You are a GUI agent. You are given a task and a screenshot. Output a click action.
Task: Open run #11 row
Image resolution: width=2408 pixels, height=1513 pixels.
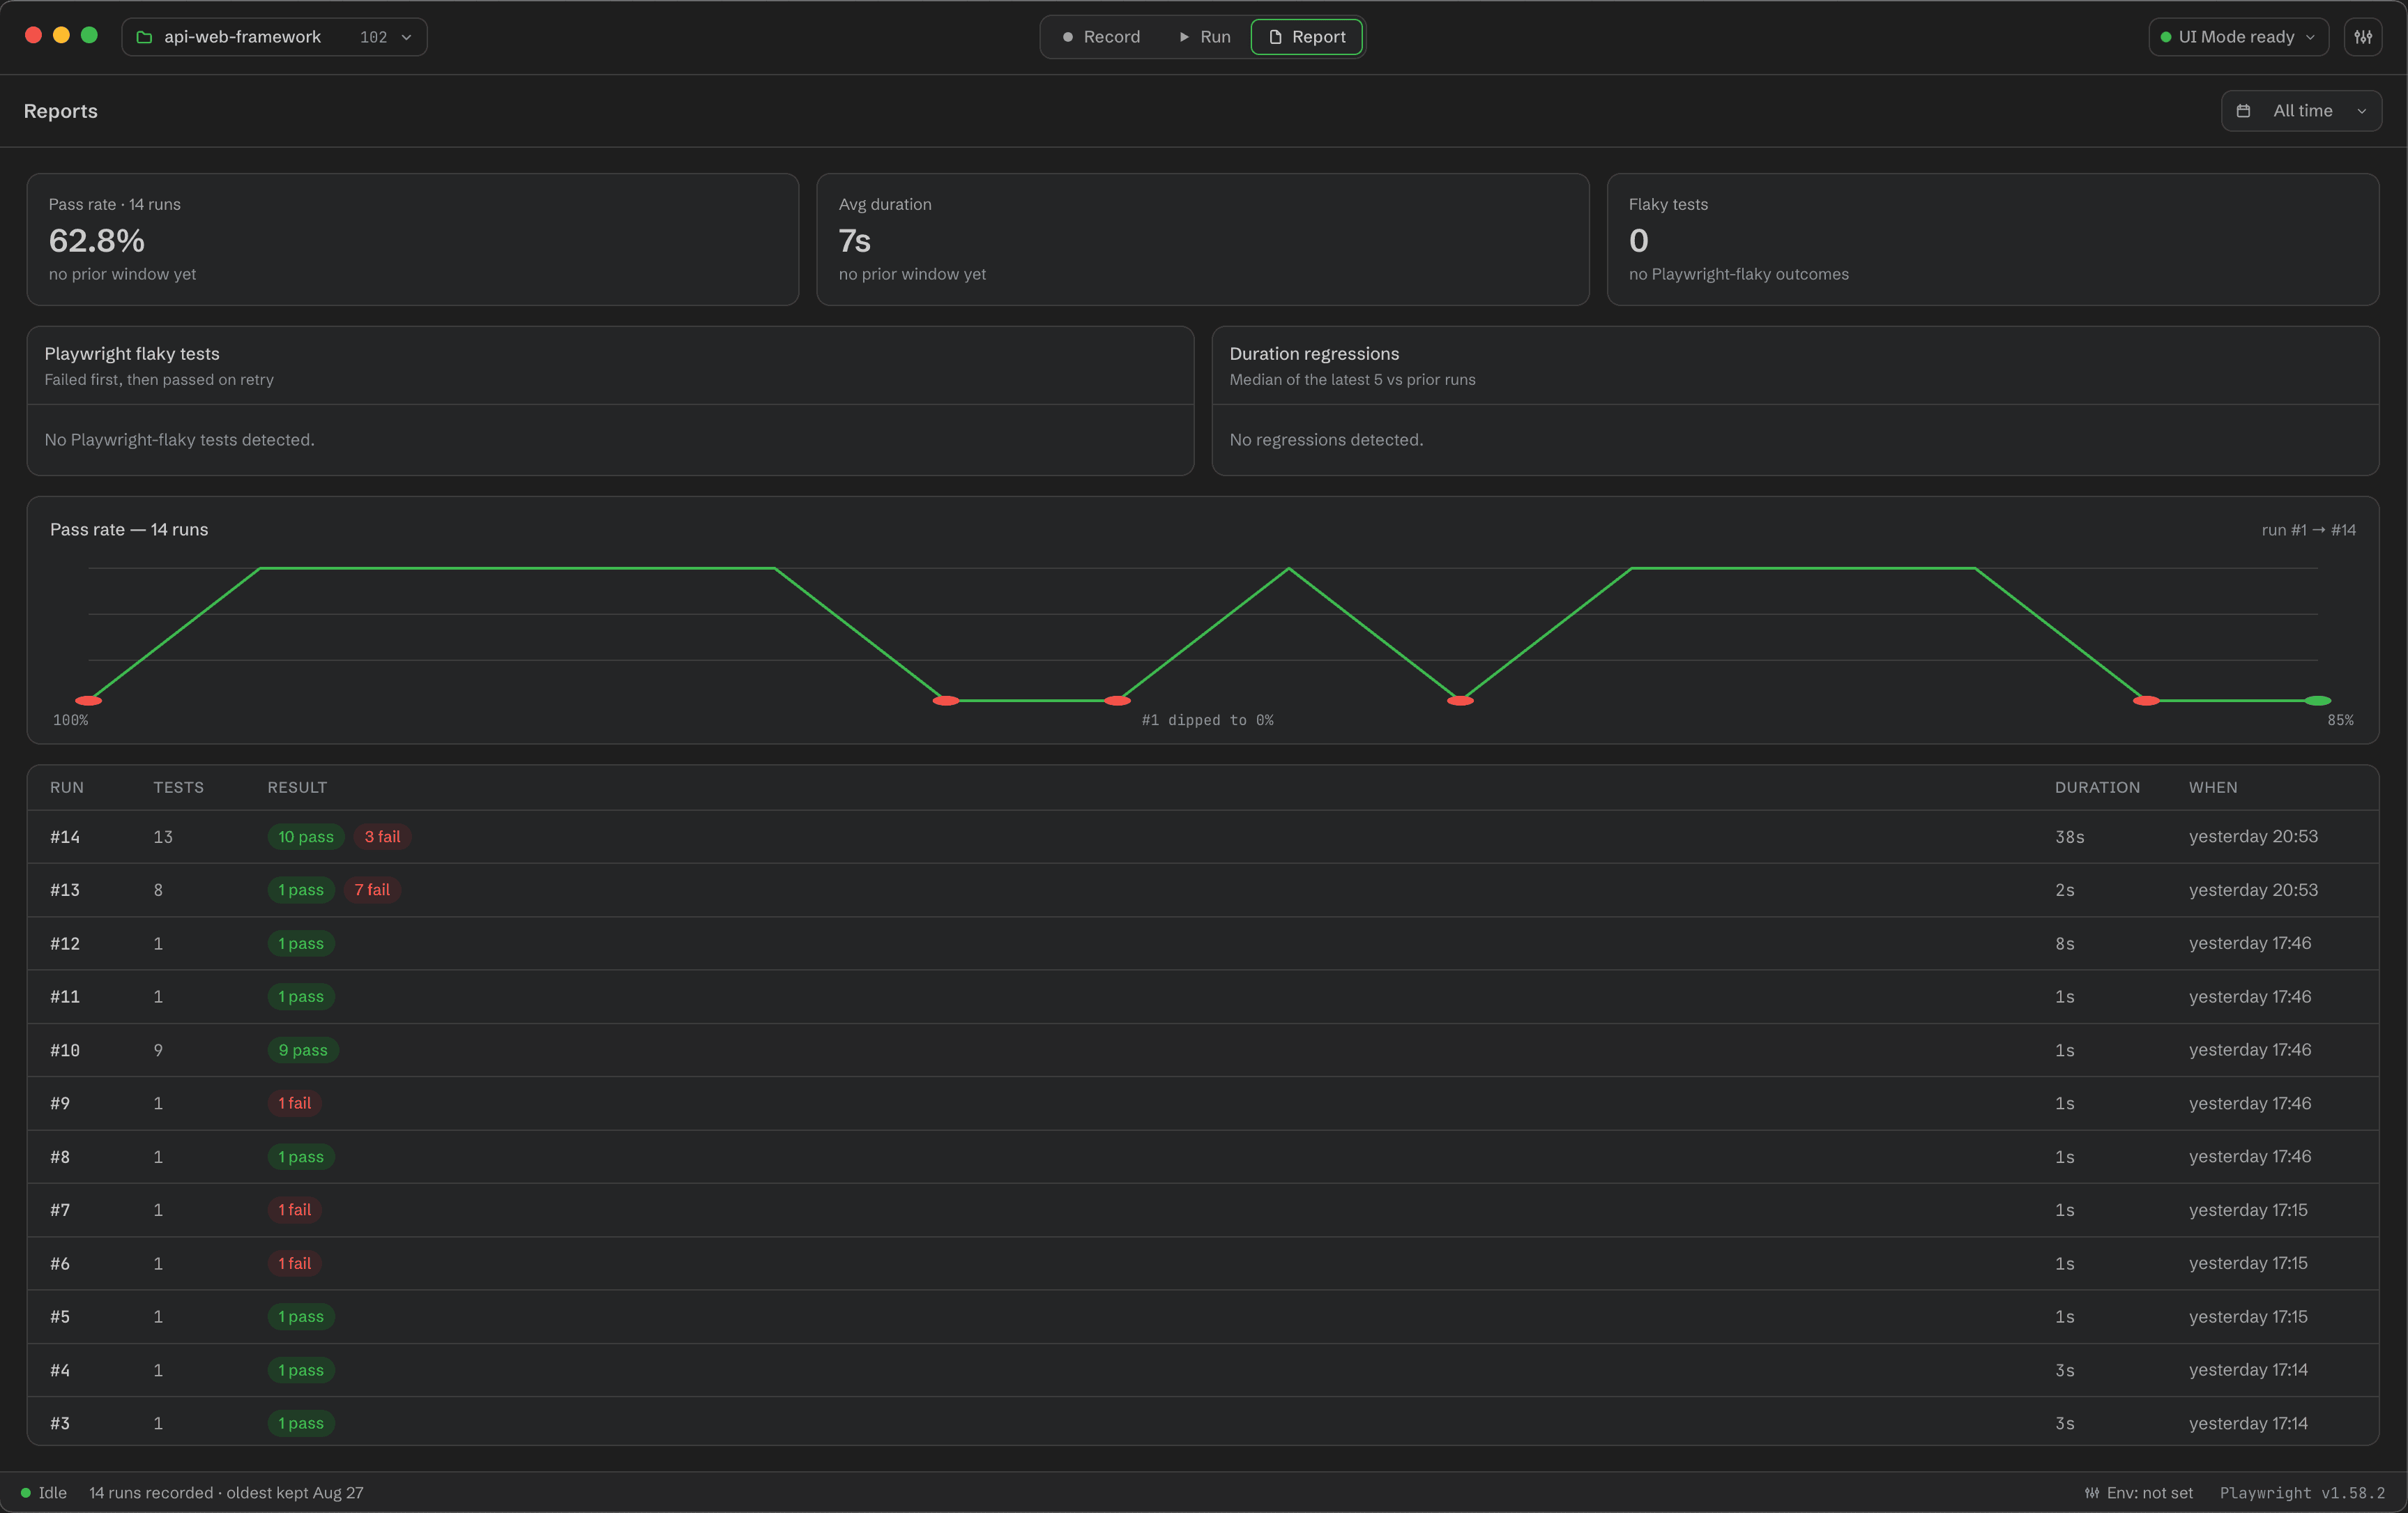pos(1203,997)
